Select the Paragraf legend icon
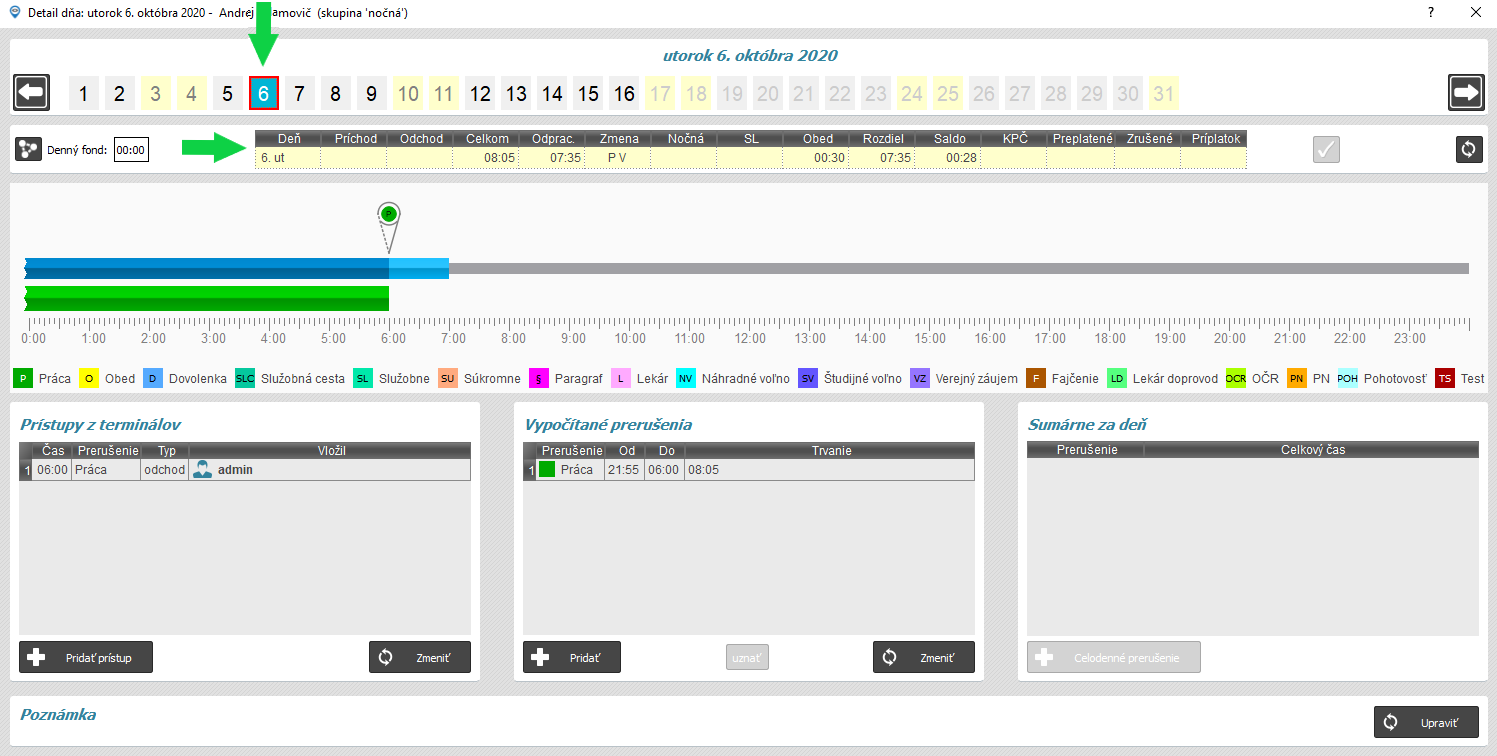Image resolution: width=1497 pixels, height=756 pixels. point(538,379)
